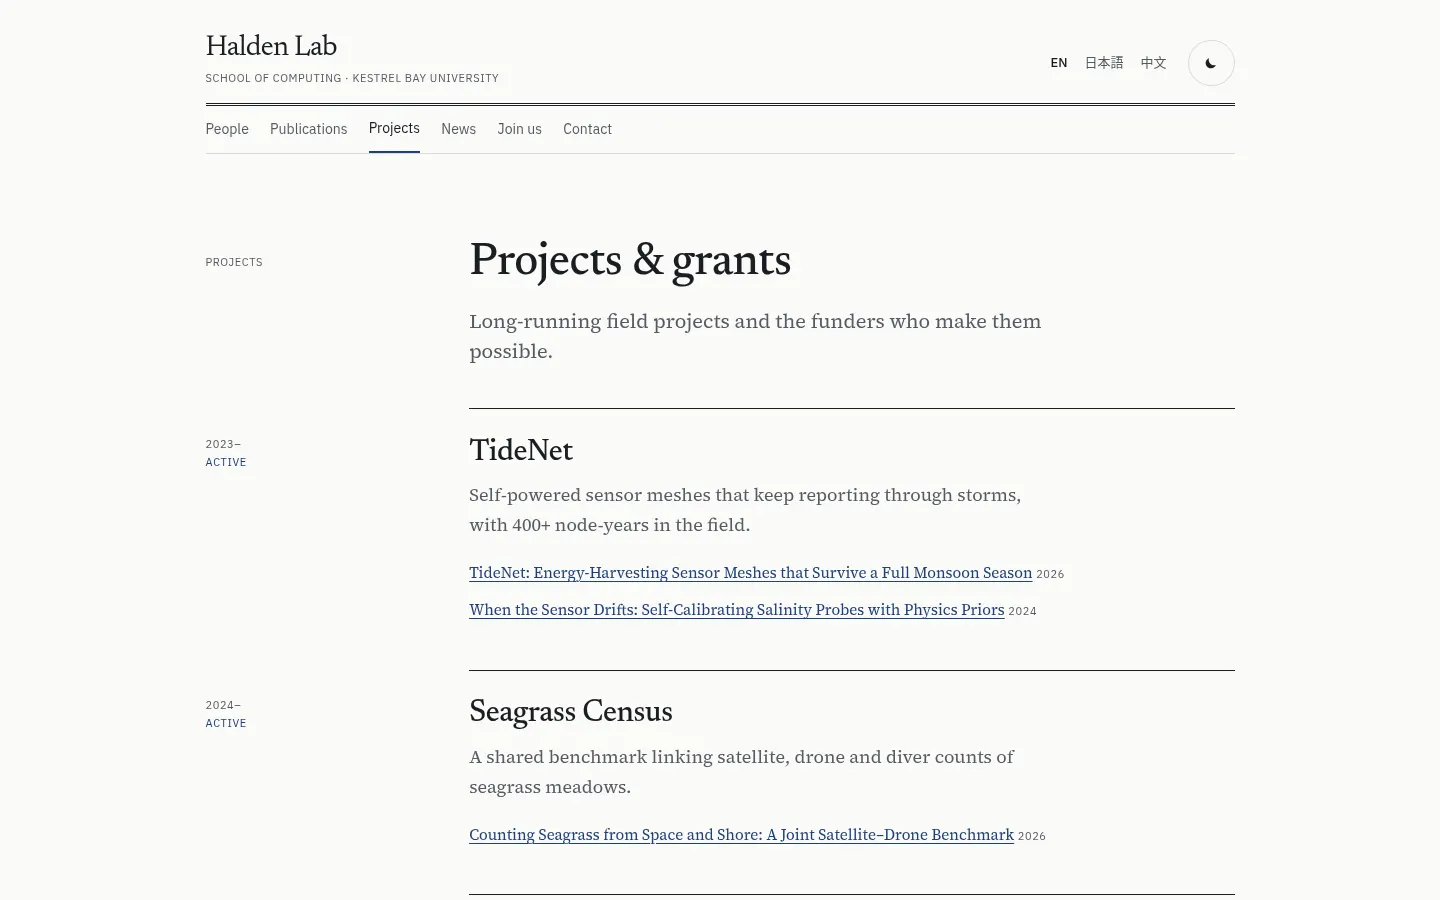1440x900 pixels.
Task: Click the Projects & grants page title
Action: tap(630, 261)
